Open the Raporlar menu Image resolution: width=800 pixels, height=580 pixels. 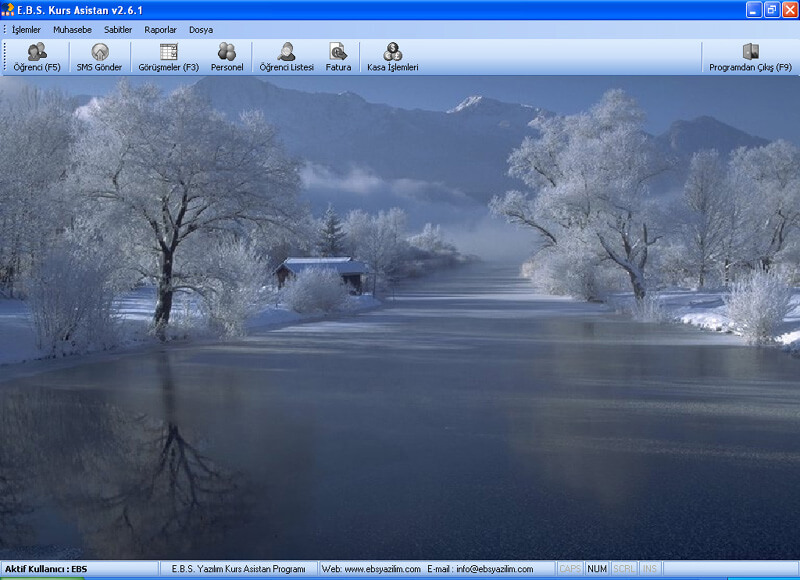click(160, 30)
